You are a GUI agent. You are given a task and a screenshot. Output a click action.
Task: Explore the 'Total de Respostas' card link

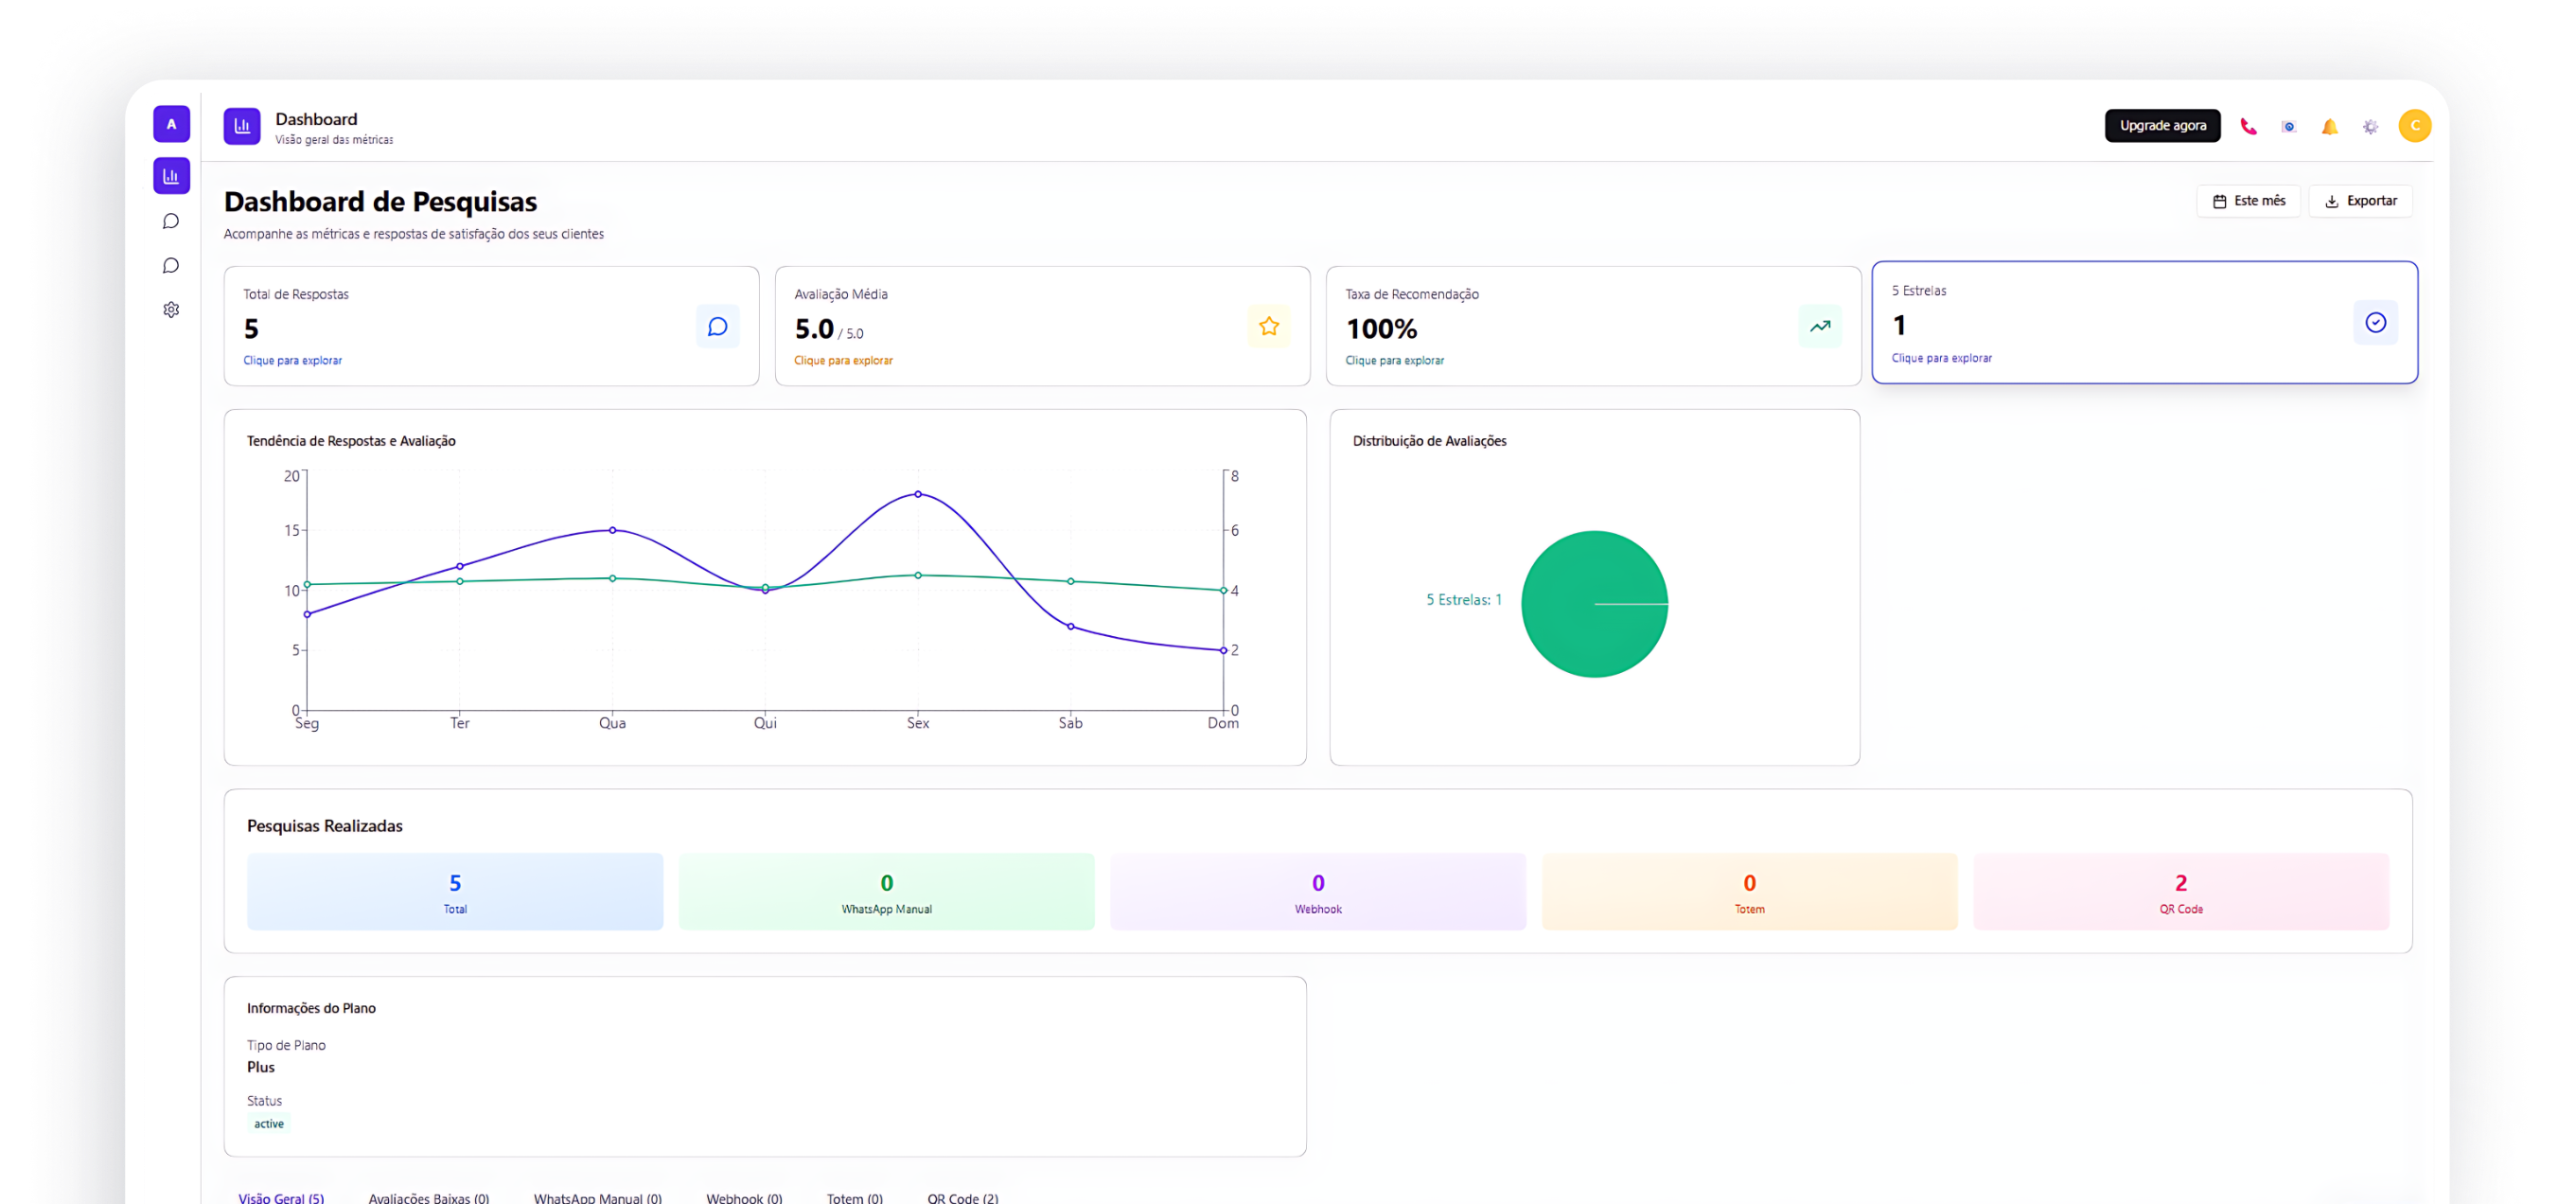(292, 360)
